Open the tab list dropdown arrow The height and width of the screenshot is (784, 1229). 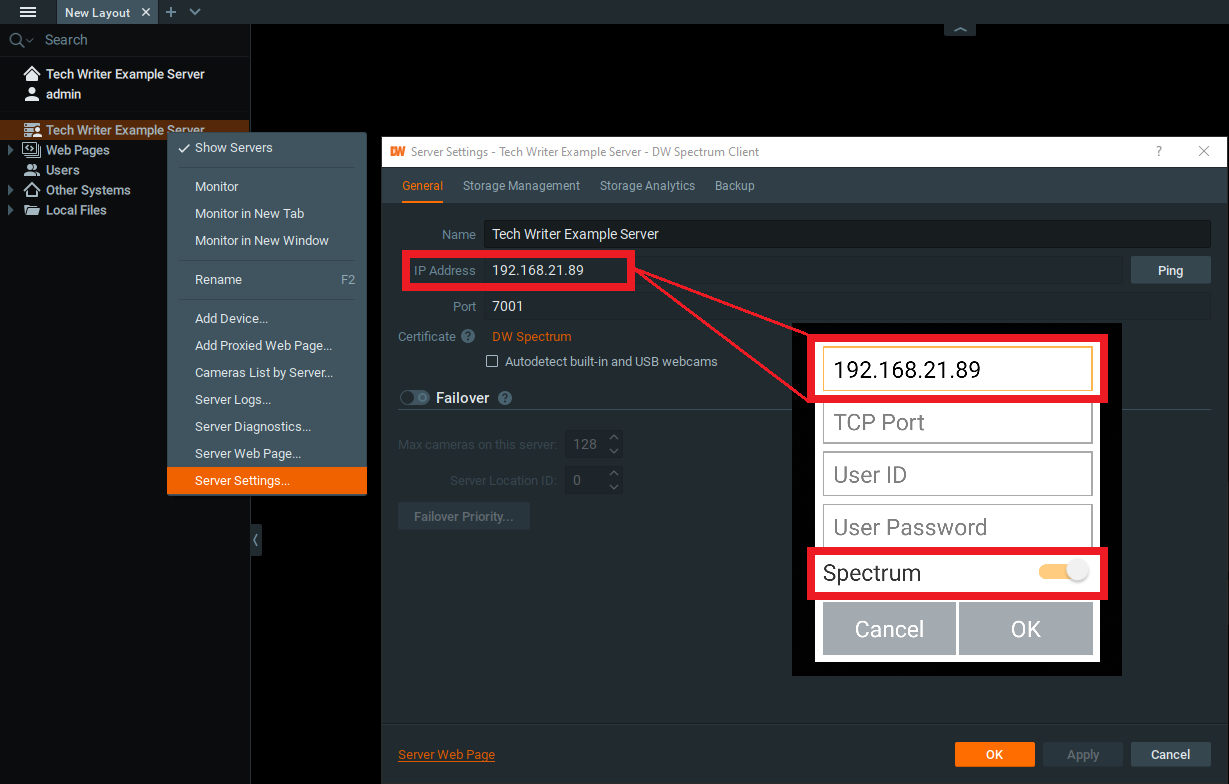196,12
